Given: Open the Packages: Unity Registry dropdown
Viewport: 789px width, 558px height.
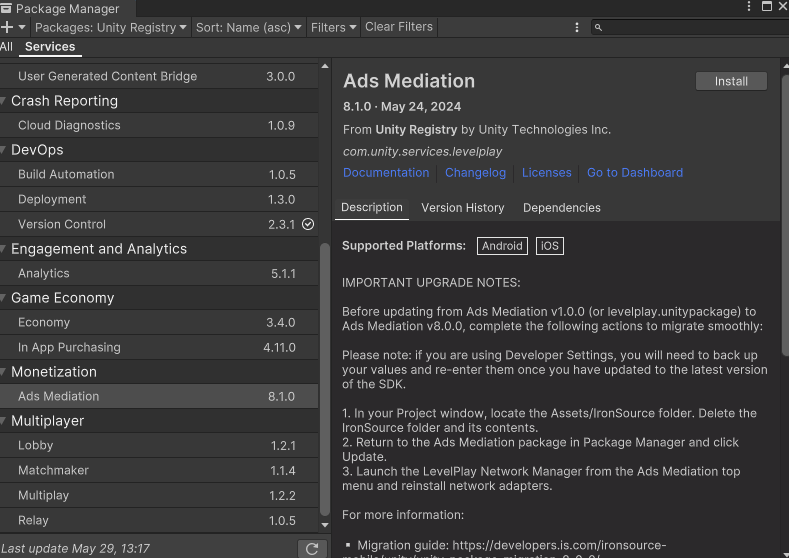Looking at the screenshot, I should coord(111,27).
